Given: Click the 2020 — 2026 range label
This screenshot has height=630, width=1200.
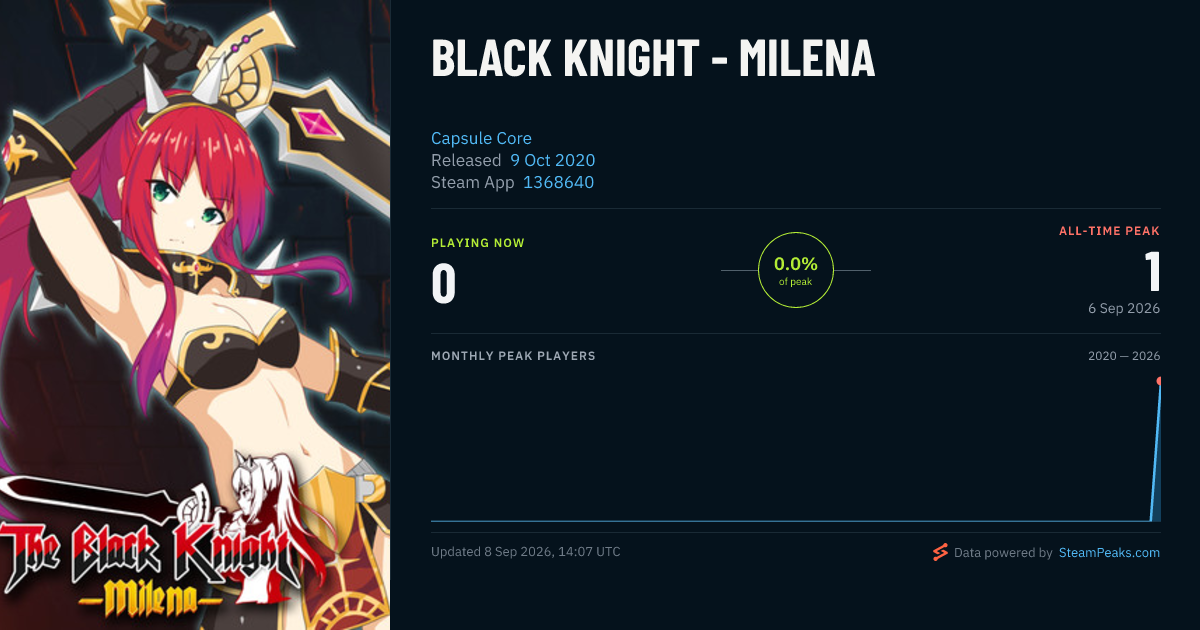Looking at the screenshot, I should point(1124,356).
